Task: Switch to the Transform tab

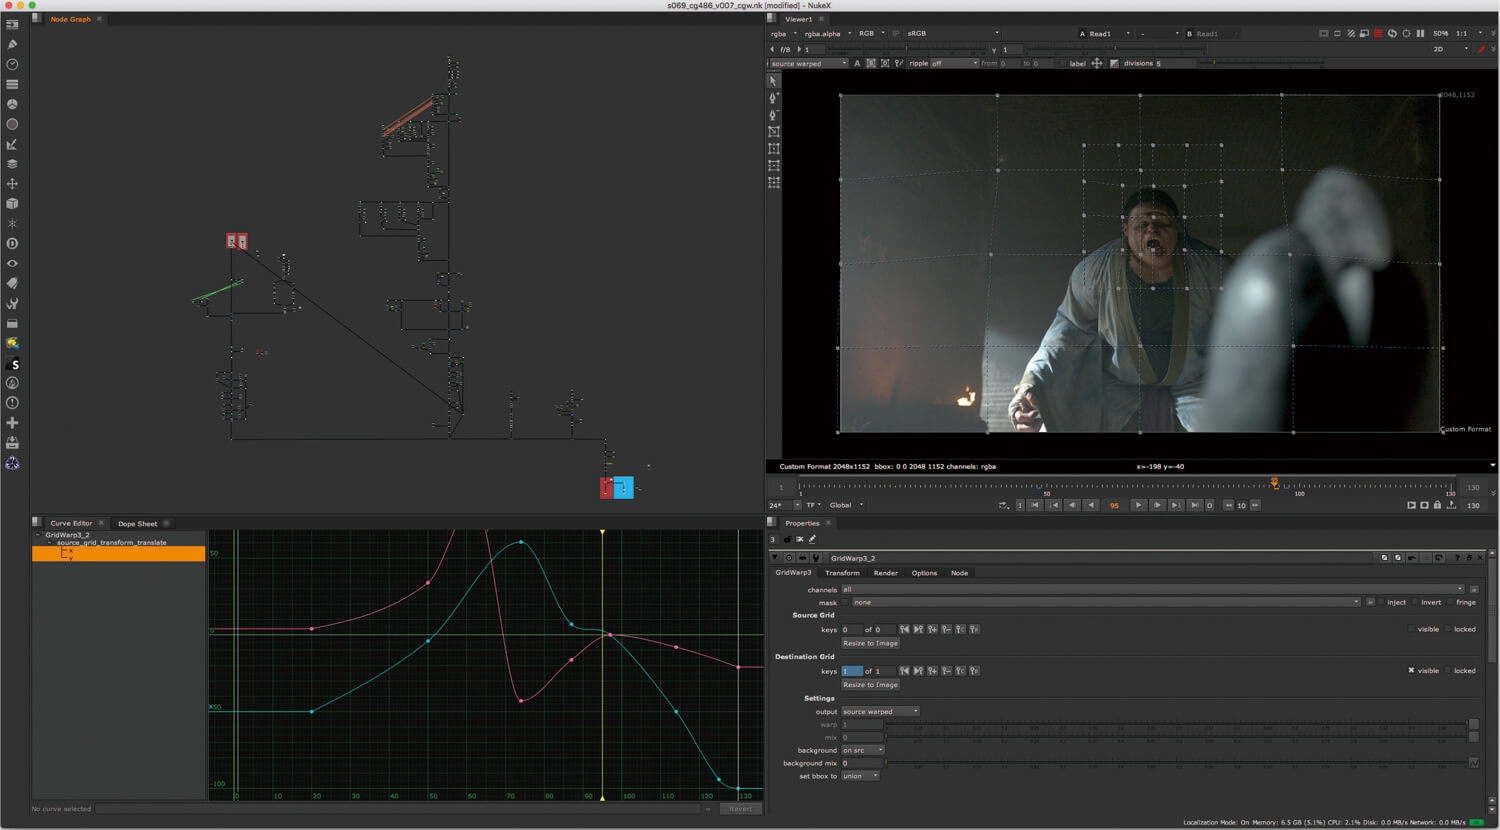Action: click(x=842, y=573)
